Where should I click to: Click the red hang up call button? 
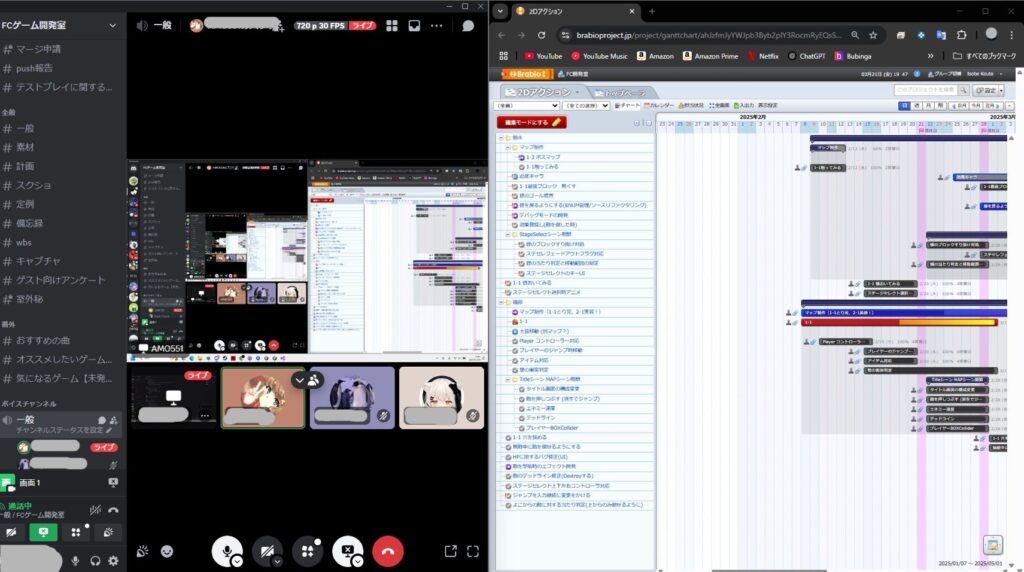click(387, 550)
